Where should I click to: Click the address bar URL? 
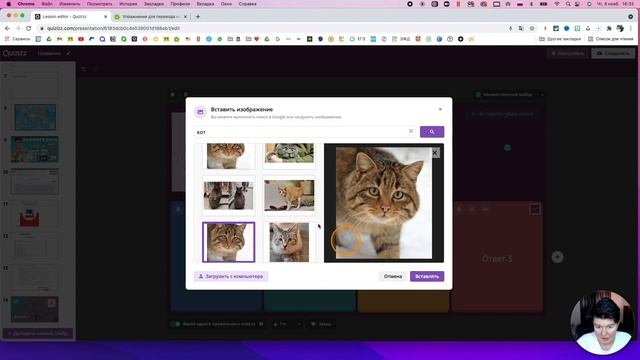(x=113, y=28)
